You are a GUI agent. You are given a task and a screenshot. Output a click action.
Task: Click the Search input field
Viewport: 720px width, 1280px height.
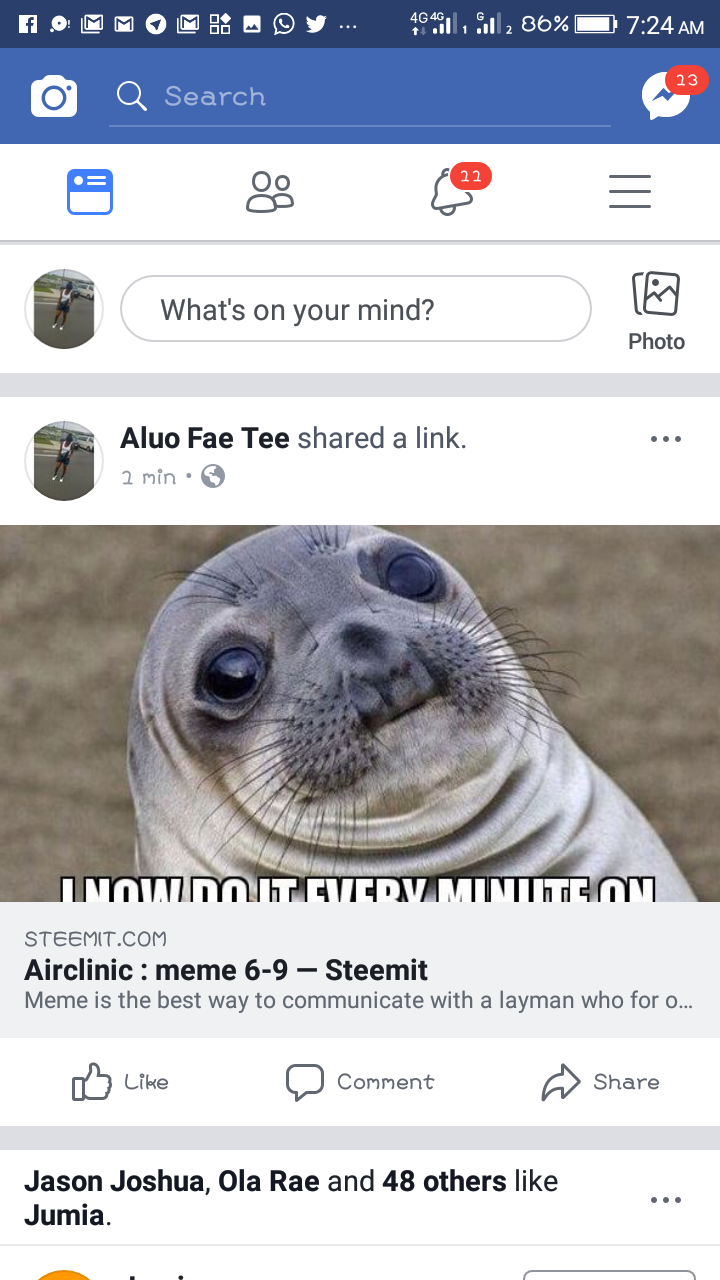coord(360,97)
